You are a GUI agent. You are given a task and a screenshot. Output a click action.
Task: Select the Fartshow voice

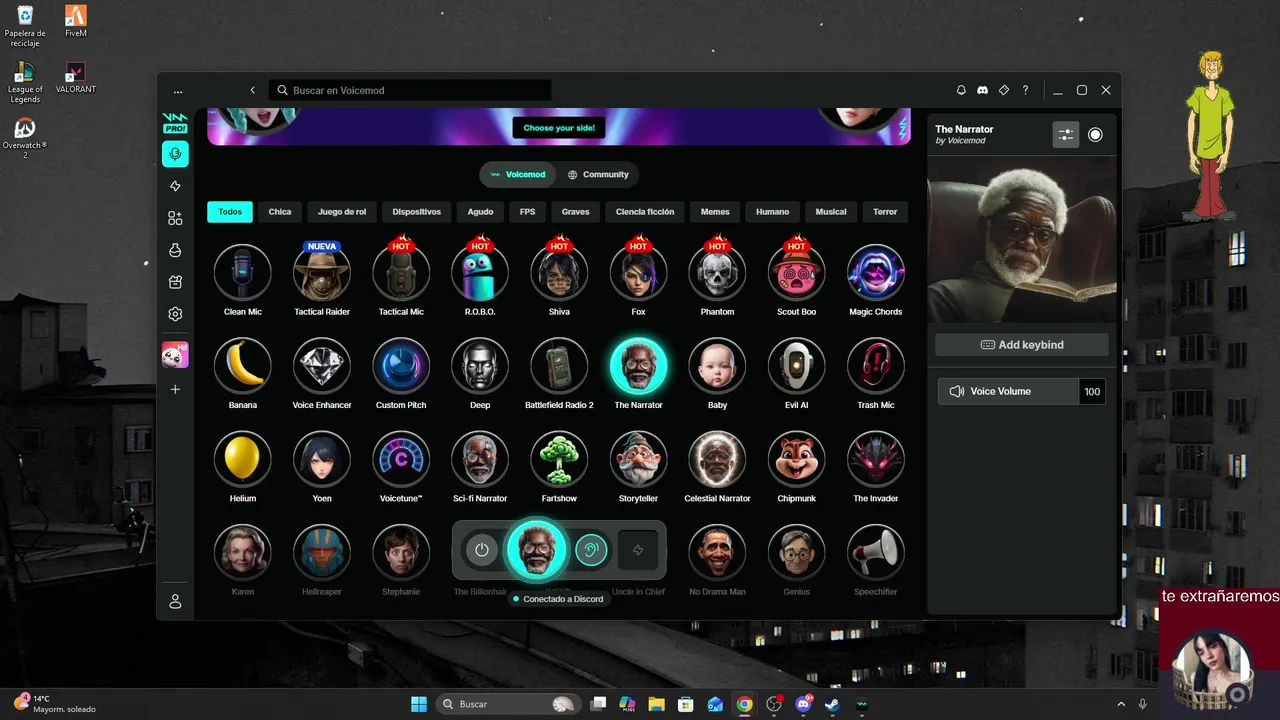[x=559, y=458]
